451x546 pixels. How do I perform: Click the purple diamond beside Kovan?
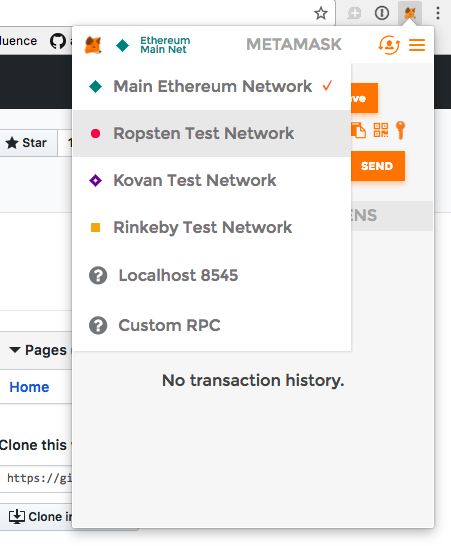tap(95, 180)
